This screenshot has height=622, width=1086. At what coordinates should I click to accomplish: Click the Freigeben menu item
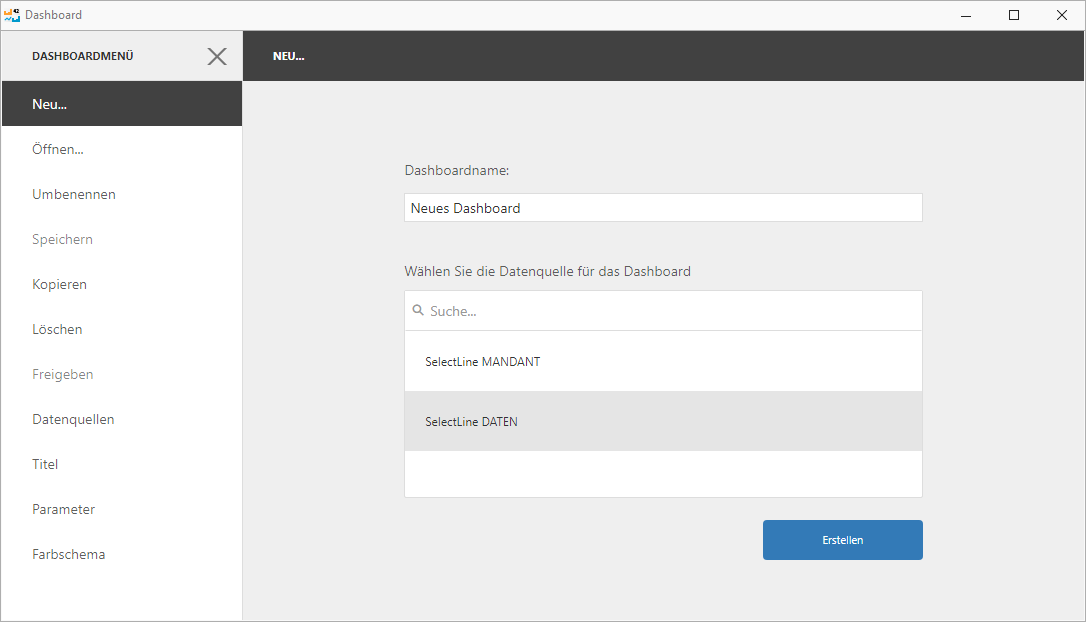[122, 374]
